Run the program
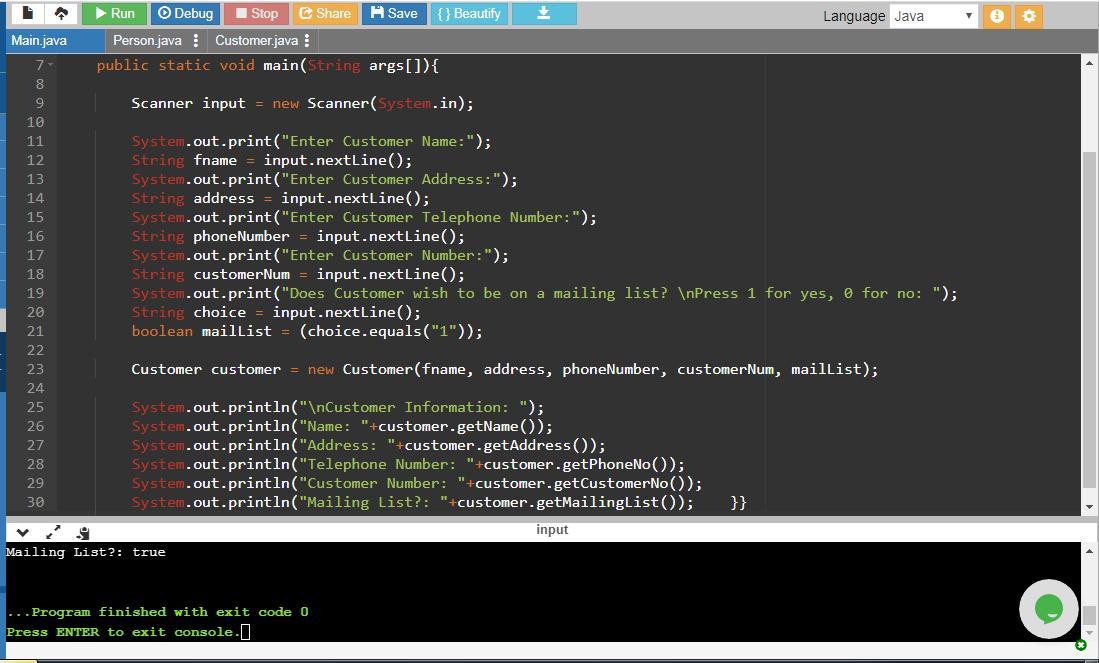The width and height of the screenshot is (1099, 663). 114,13
